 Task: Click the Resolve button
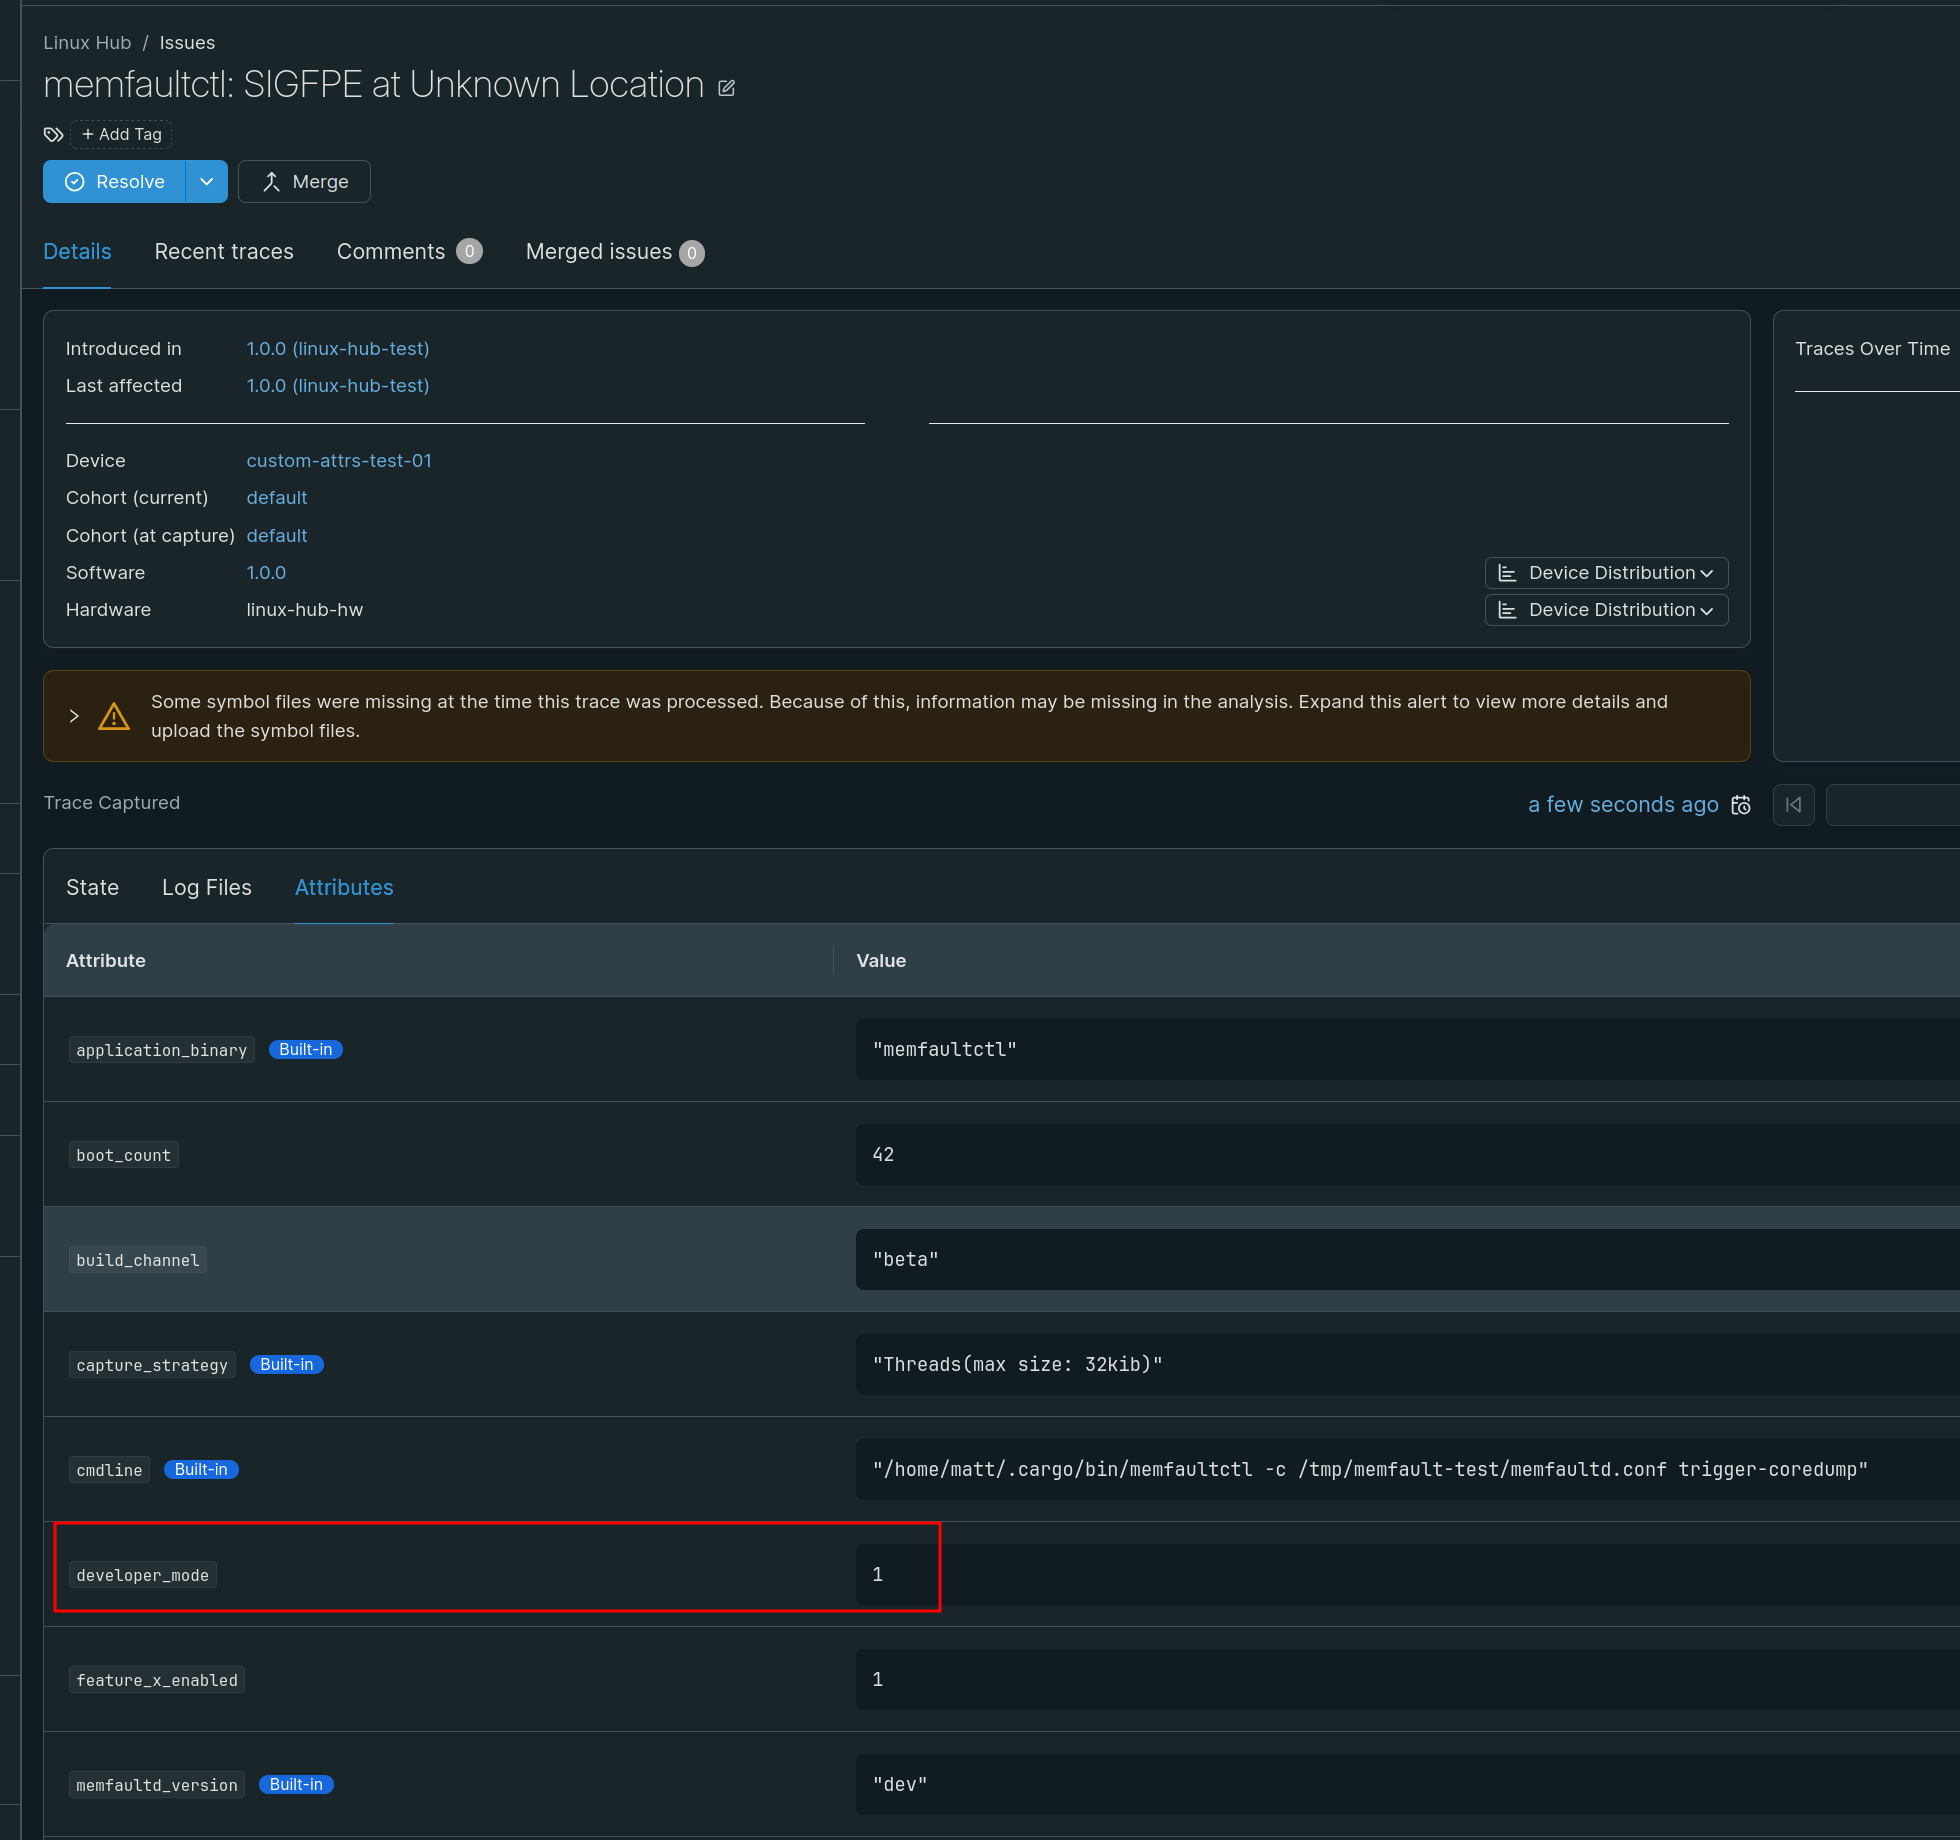tap(114, 182)
